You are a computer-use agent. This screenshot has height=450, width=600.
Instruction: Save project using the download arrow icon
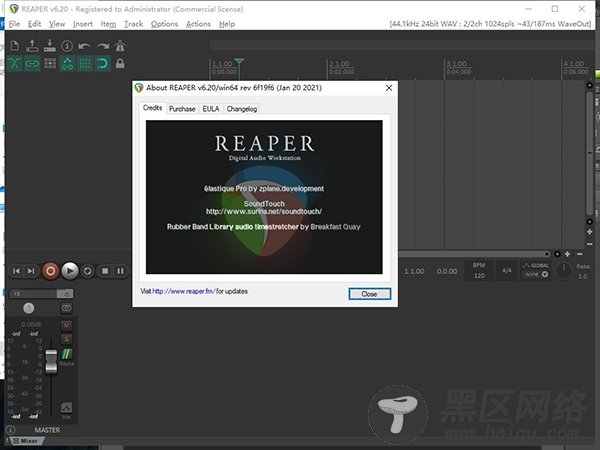tap(49, 46)
